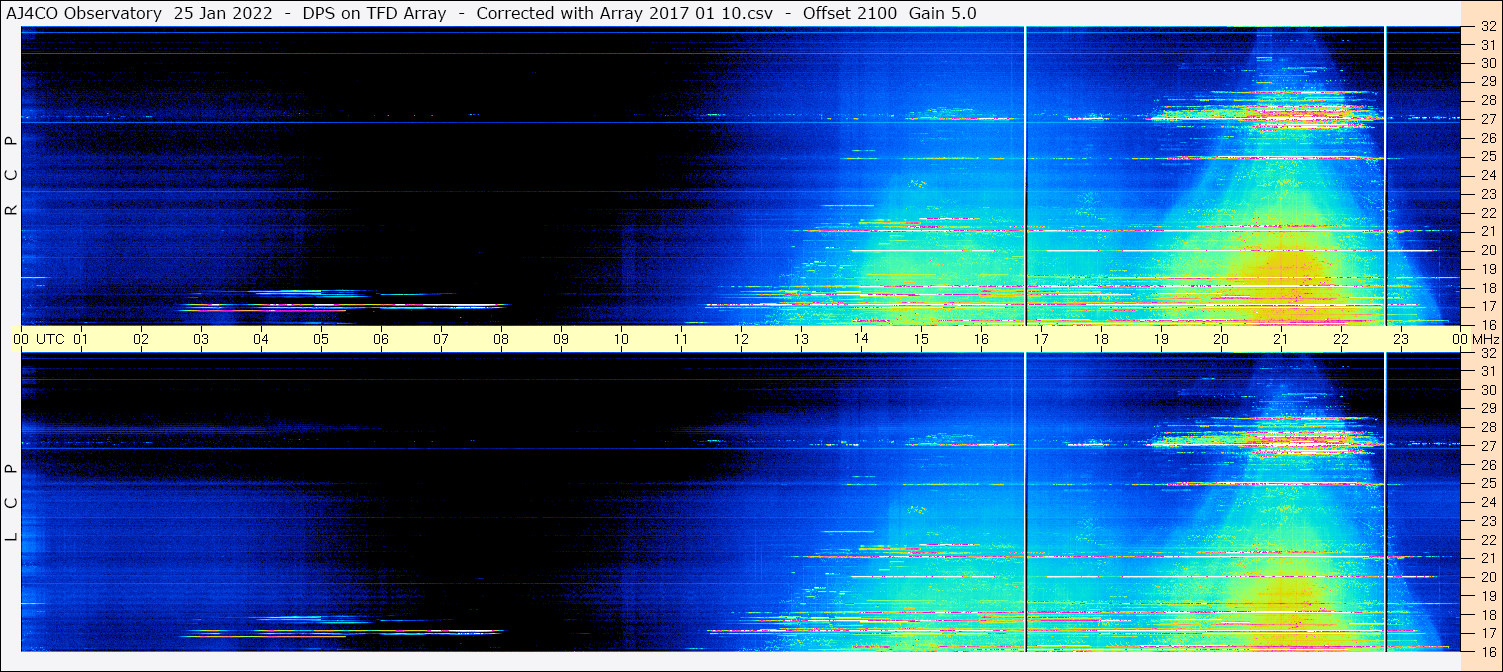The image size is (1503, 672).
Task: Click the 00 UTC label at axis start
Action: (39, 339)
